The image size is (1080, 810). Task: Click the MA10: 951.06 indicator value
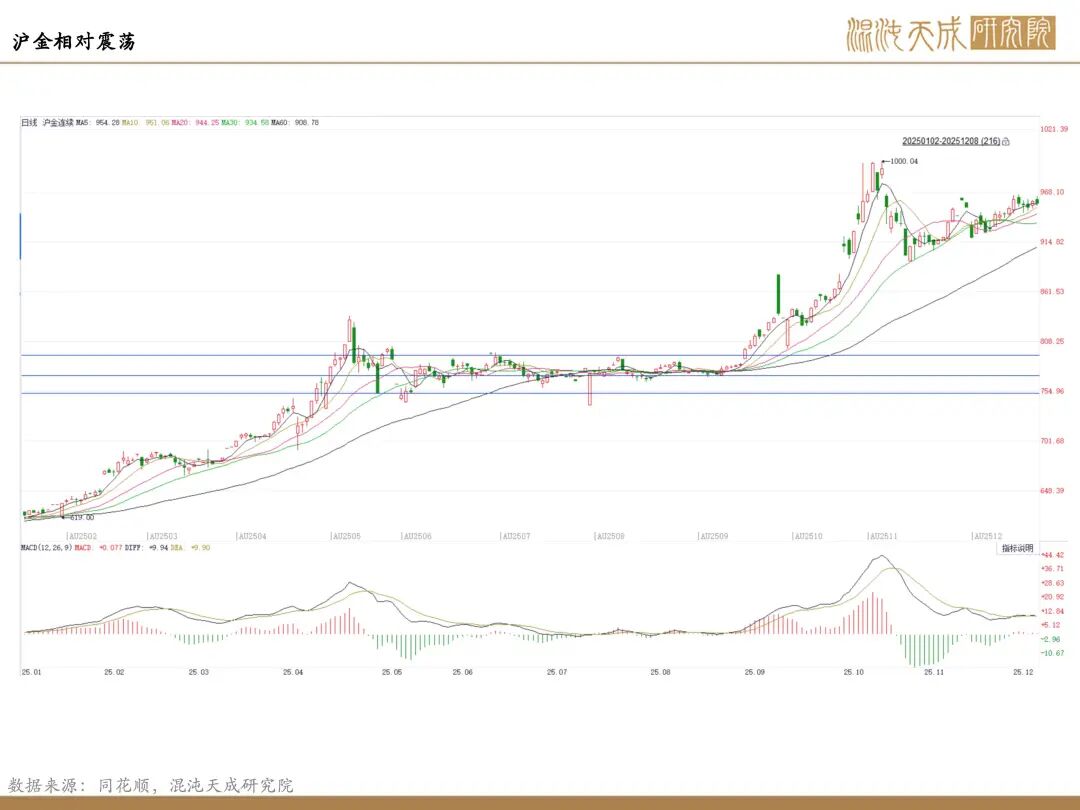coord(146,123)
